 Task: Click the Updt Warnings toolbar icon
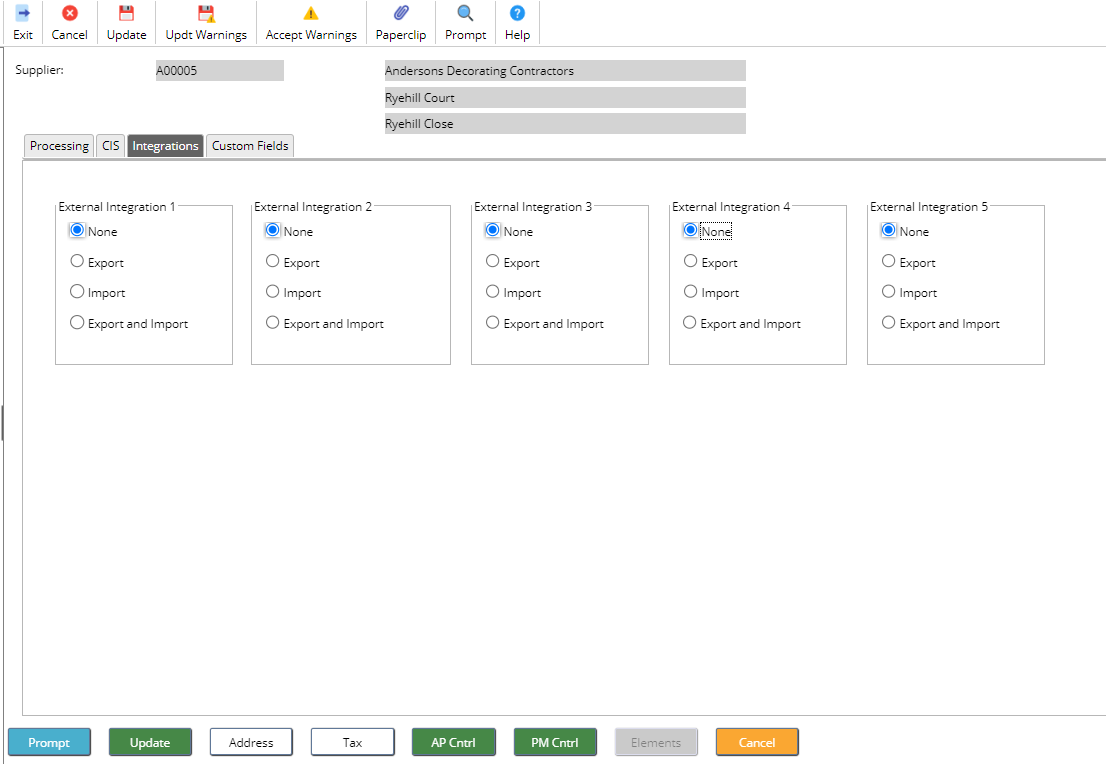206,13
